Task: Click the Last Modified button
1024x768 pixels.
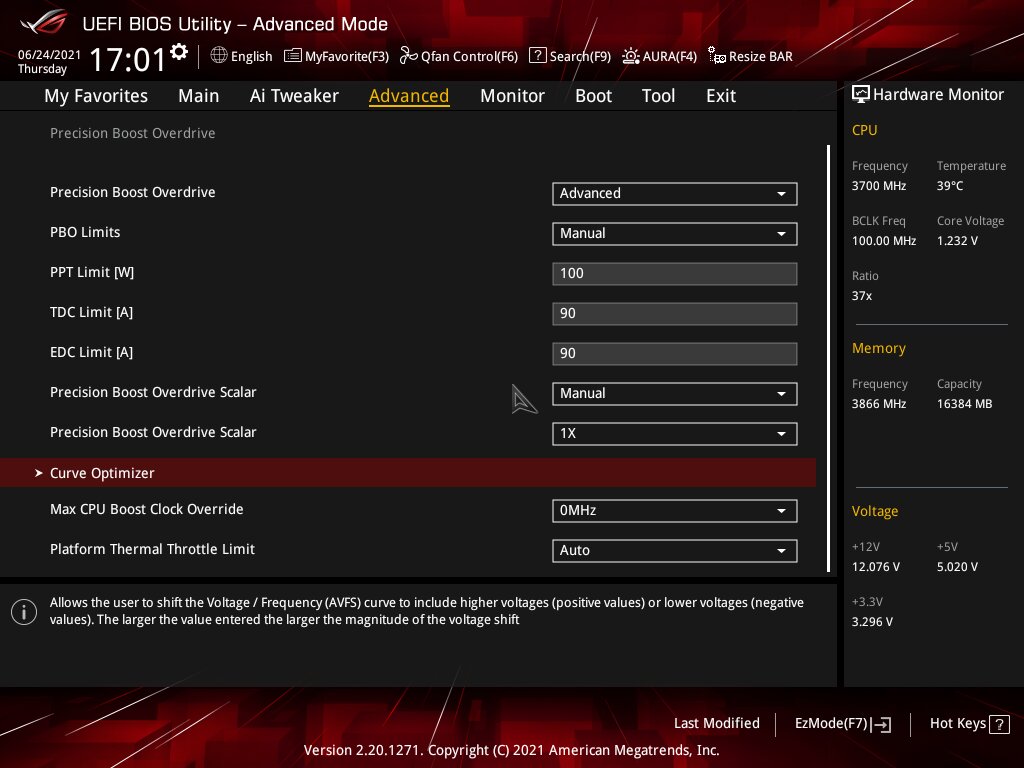Action: coord(716,724)
